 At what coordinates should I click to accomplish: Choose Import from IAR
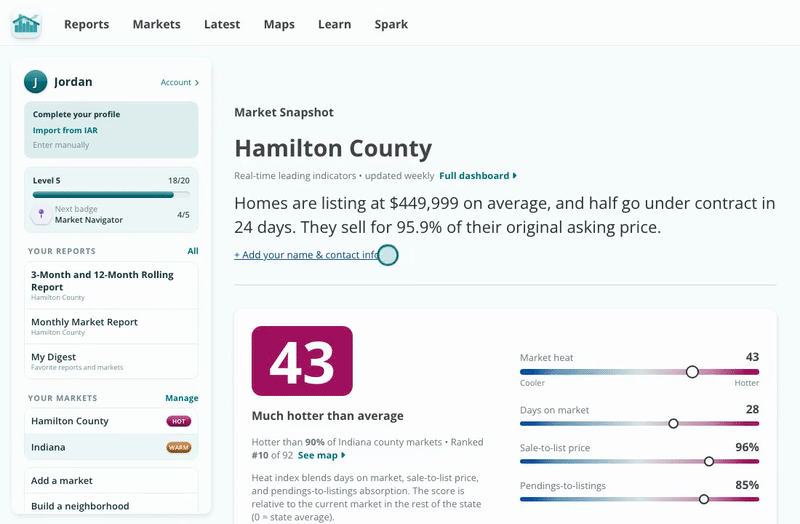click(65, 130)
